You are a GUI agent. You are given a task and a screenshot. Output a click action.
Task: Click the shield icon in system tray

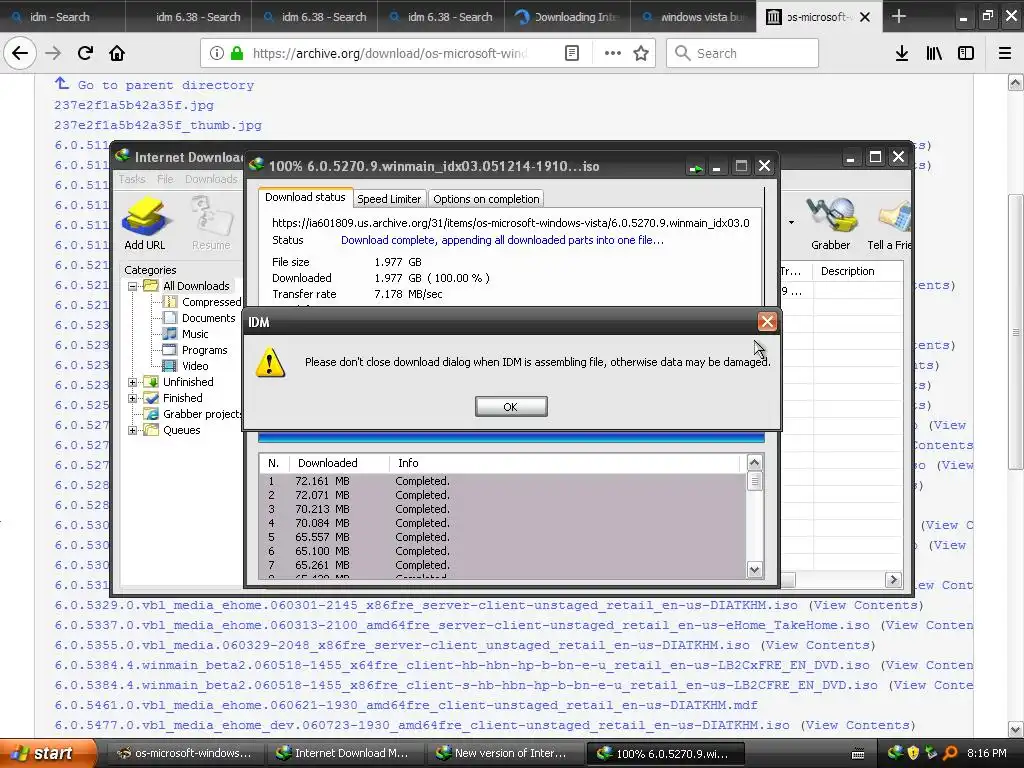[913, 753]
